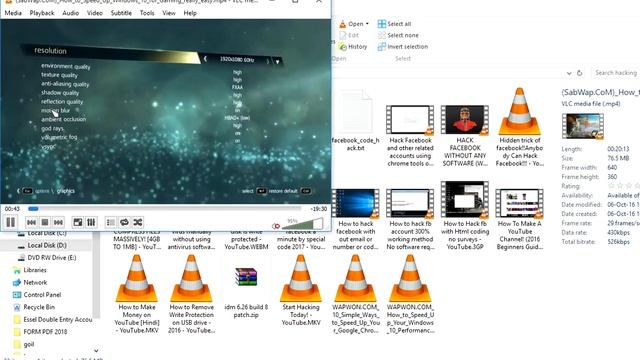The width and height of the screenshot is (640, 360).
Task: Toggle VLC loop mode button
Action: pyautogui.click(x=124, y=222)
